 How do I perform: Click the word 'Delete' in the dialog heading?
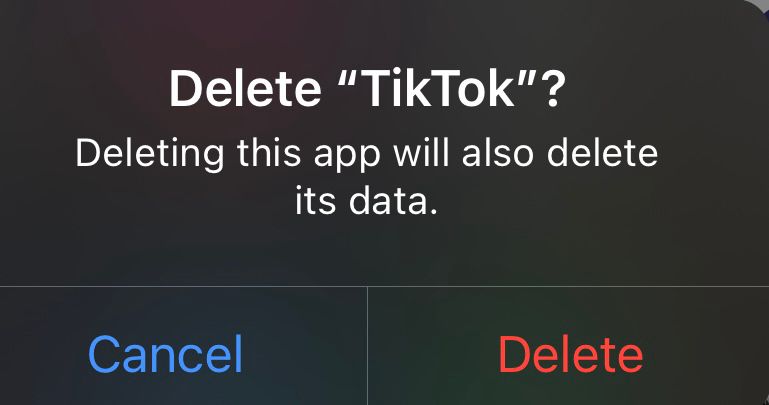(245, 89)
